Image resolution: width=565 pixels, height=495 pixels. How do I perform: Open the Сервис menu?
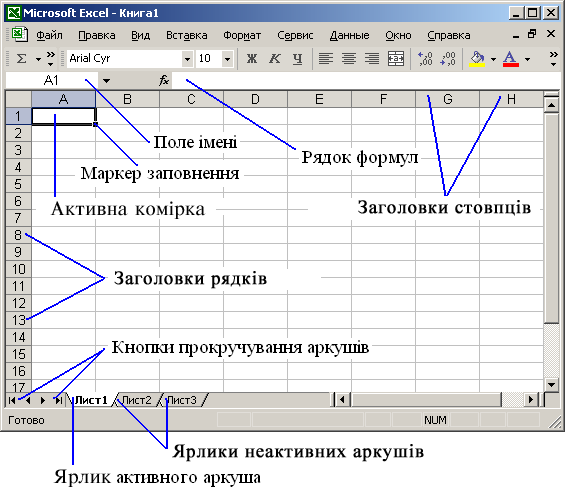(295, 35)
